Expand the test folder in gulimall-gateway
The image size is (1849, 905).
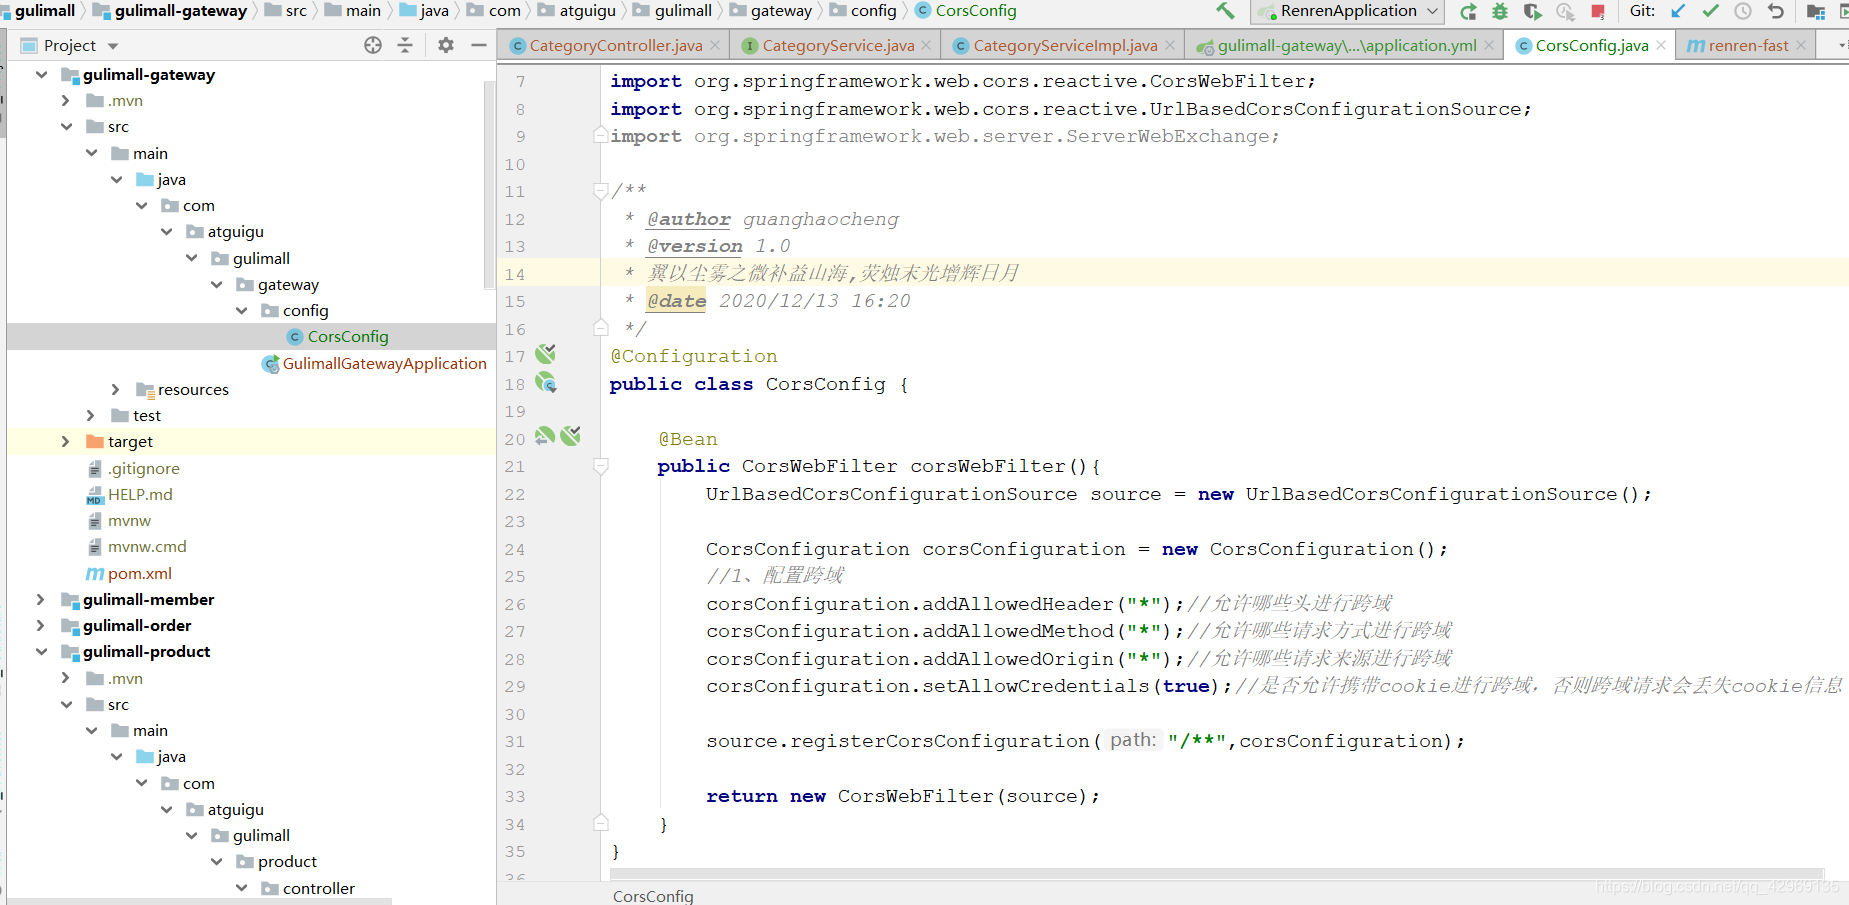coord(91,415)
